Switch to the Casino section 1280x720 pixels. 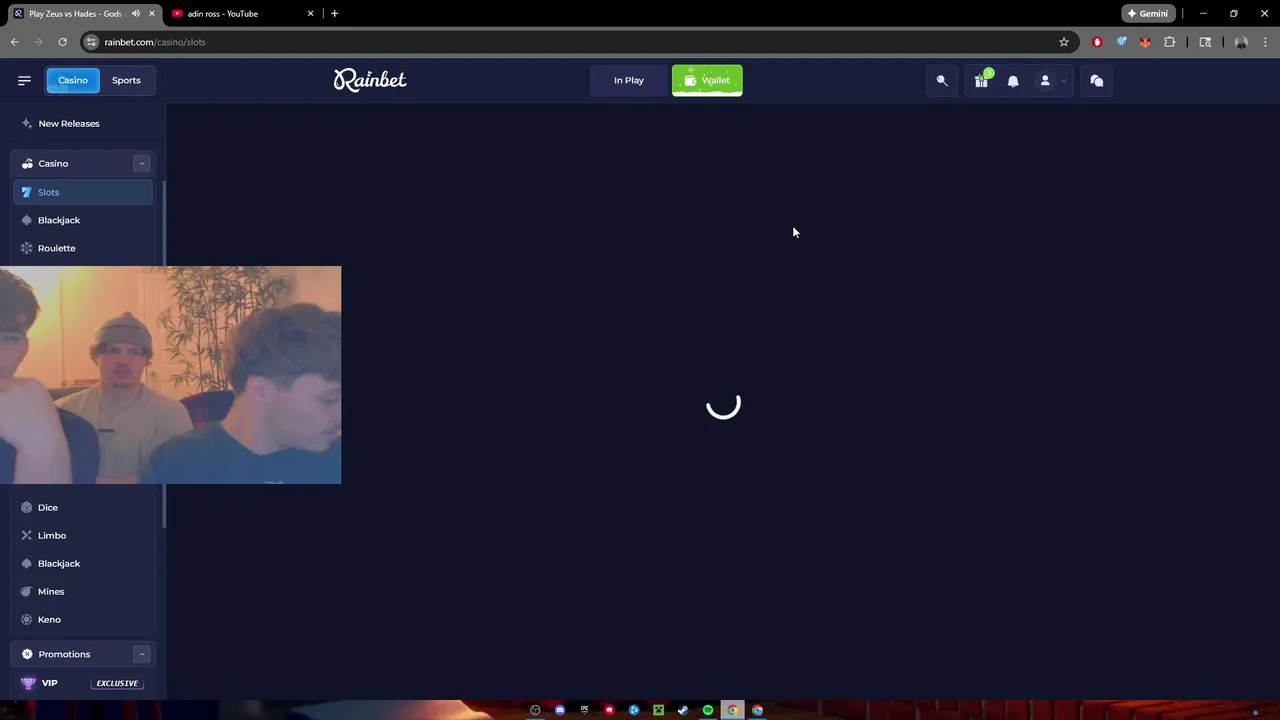point(73,80)
